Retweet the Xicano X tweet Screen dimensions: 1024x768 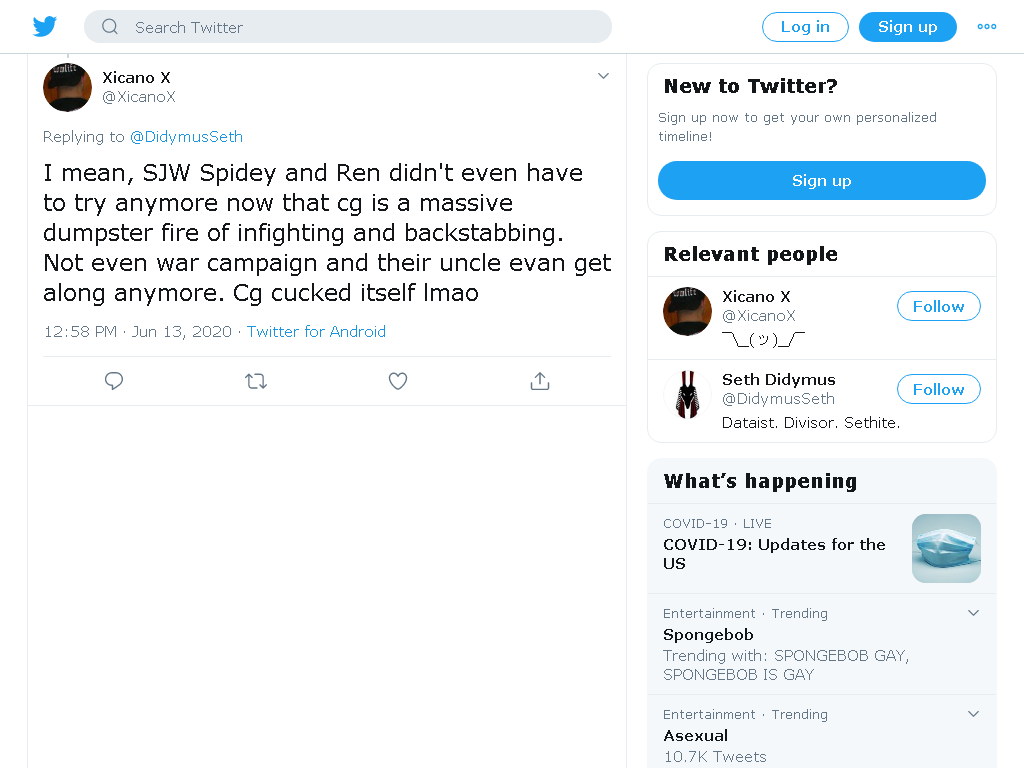pos(256,381)
